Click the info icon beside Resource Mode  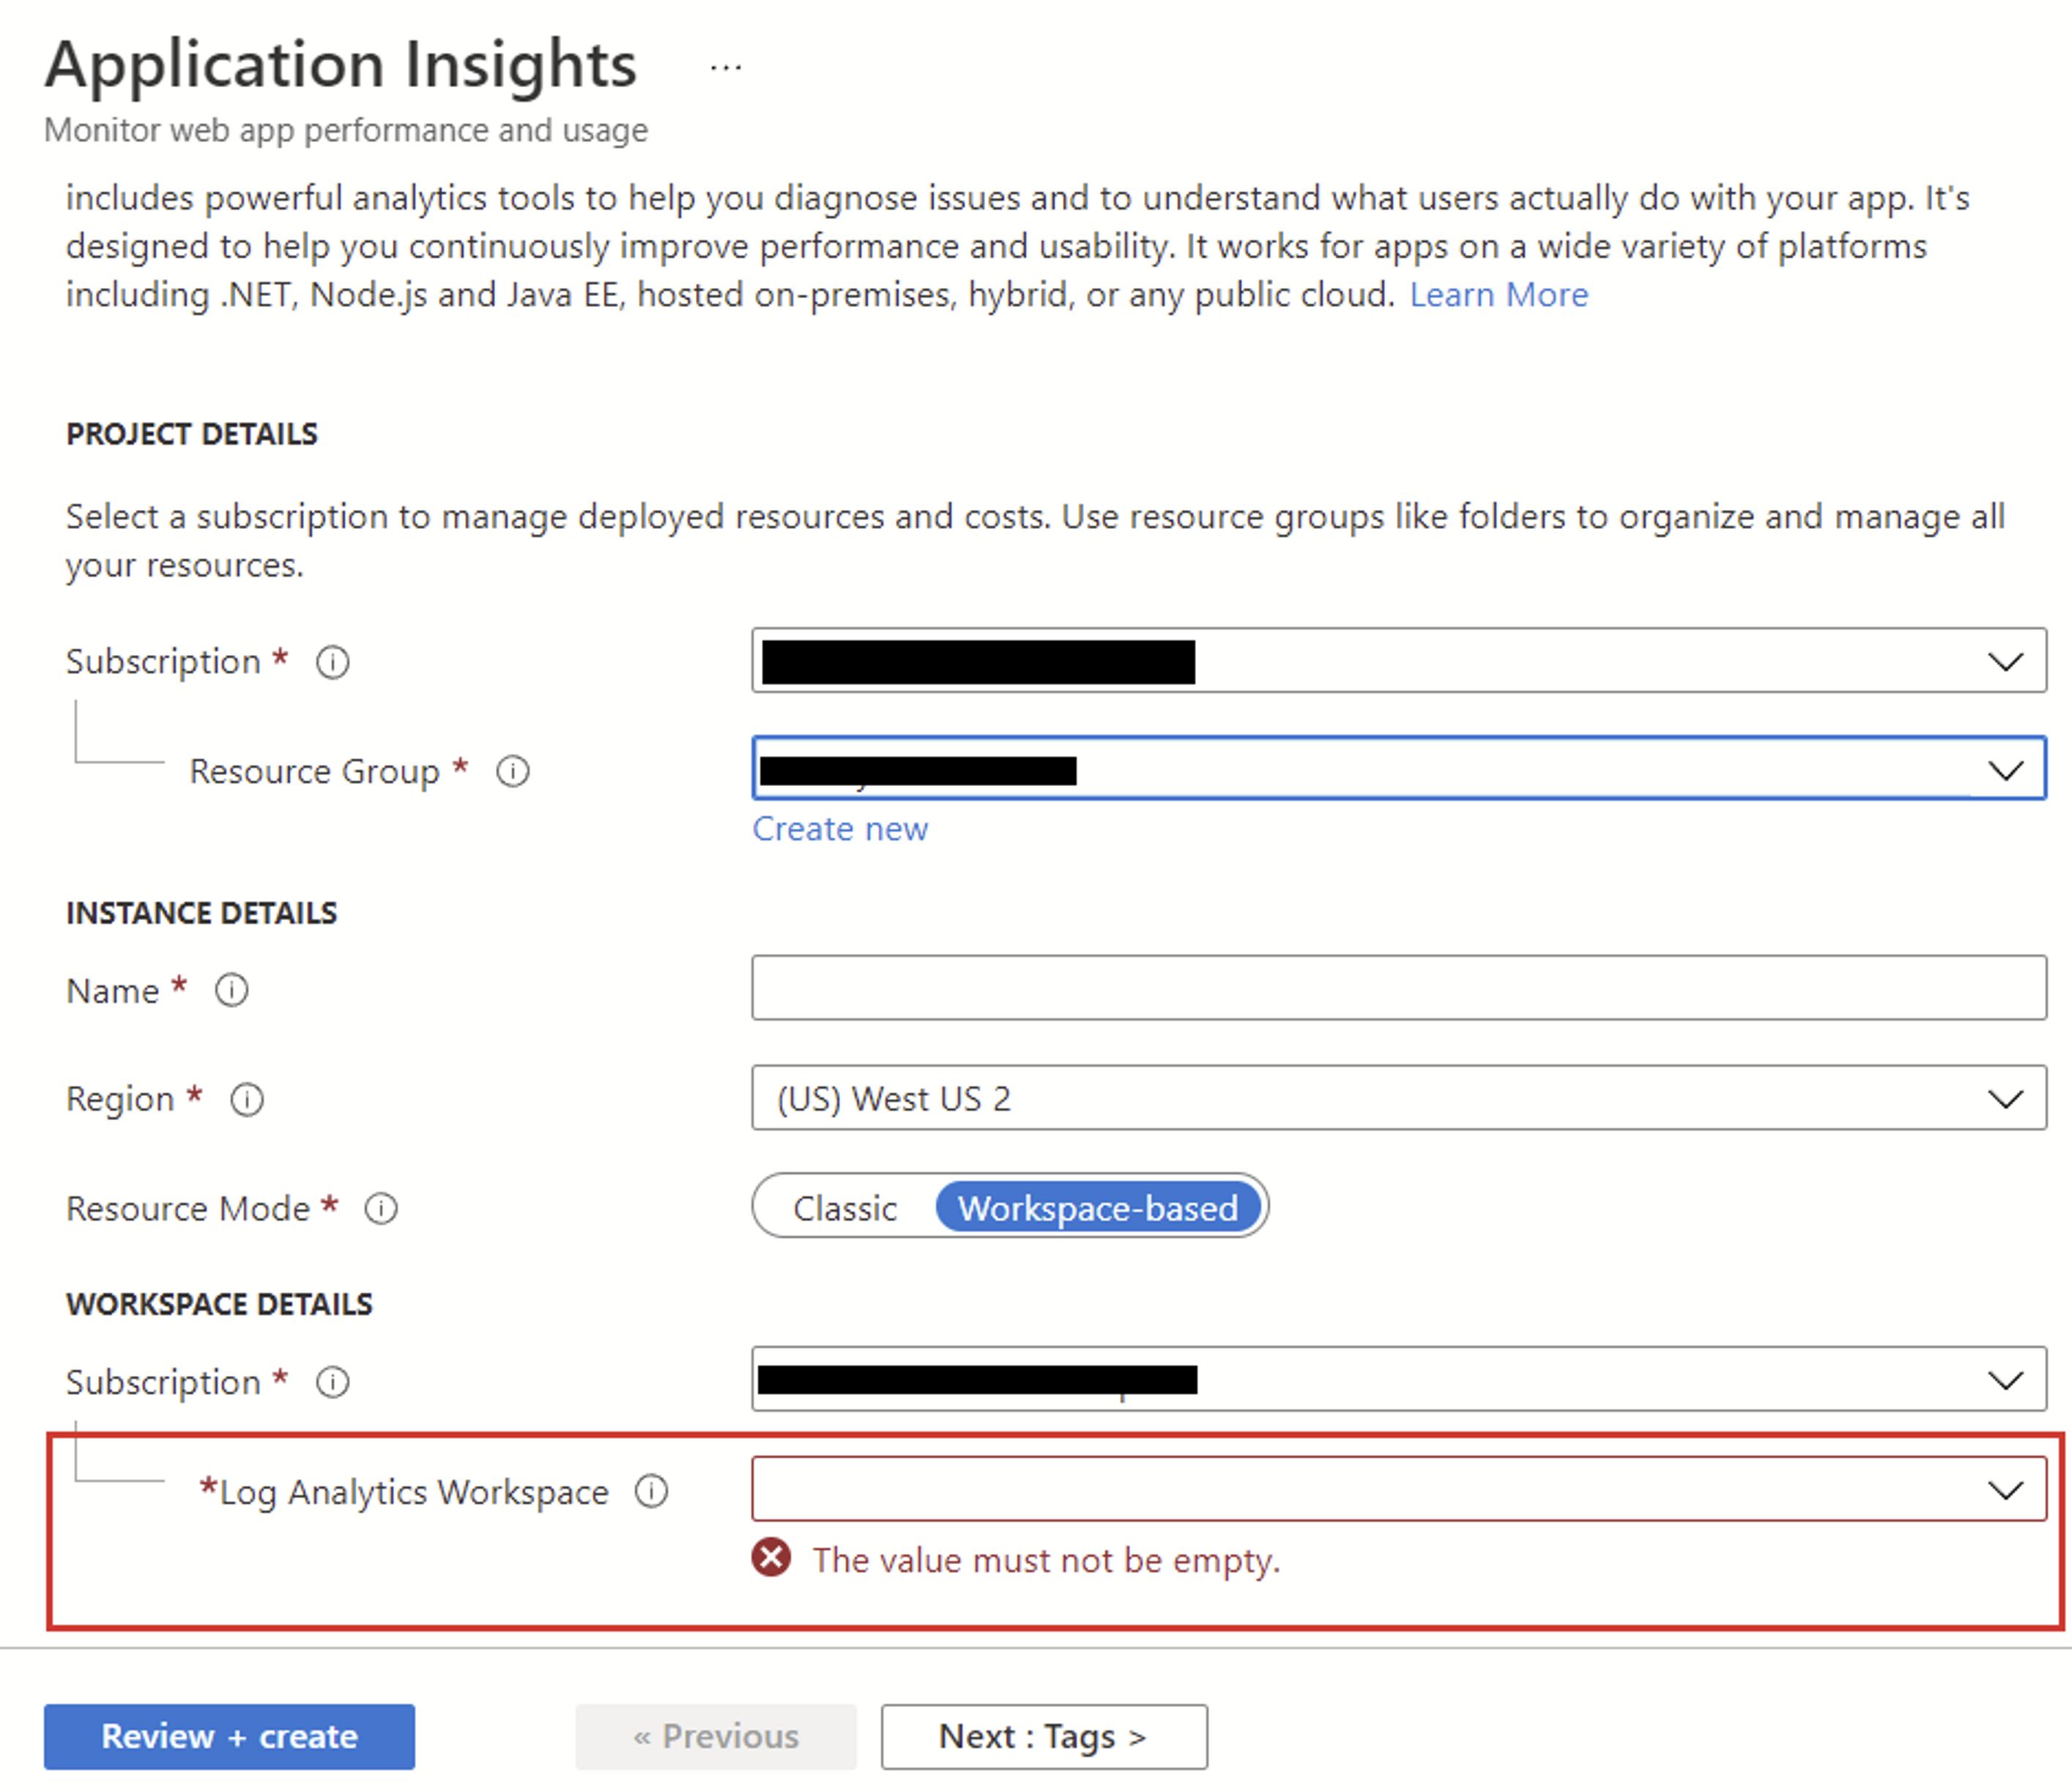pos(381,1208)
